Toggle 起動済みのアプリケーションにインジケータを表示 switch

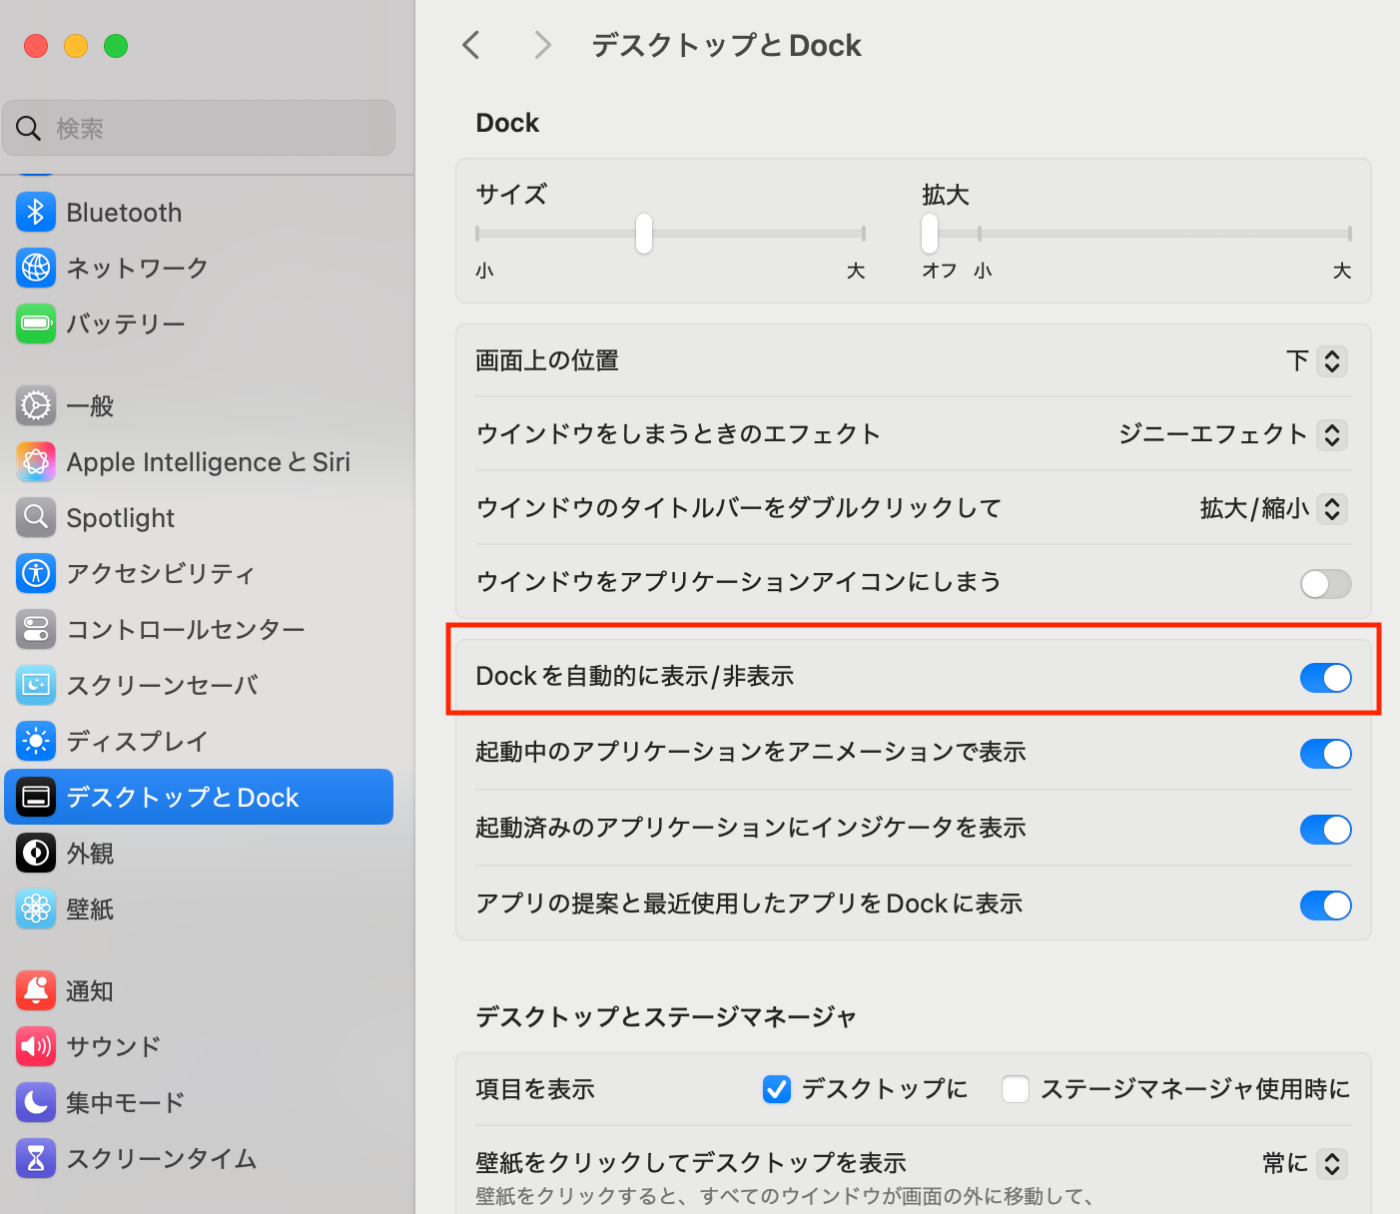coord(1326,829)
